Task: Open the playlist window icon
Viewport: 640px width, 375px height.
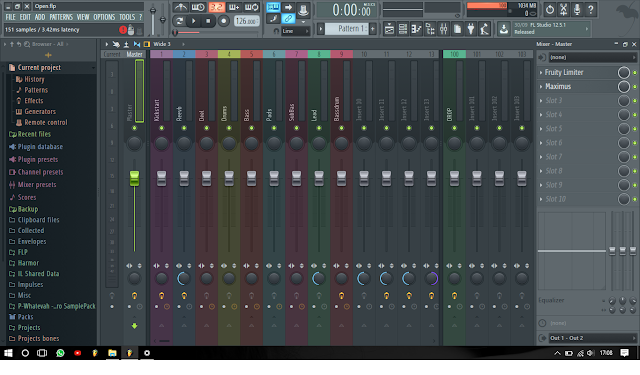Action: click(389, 29)
